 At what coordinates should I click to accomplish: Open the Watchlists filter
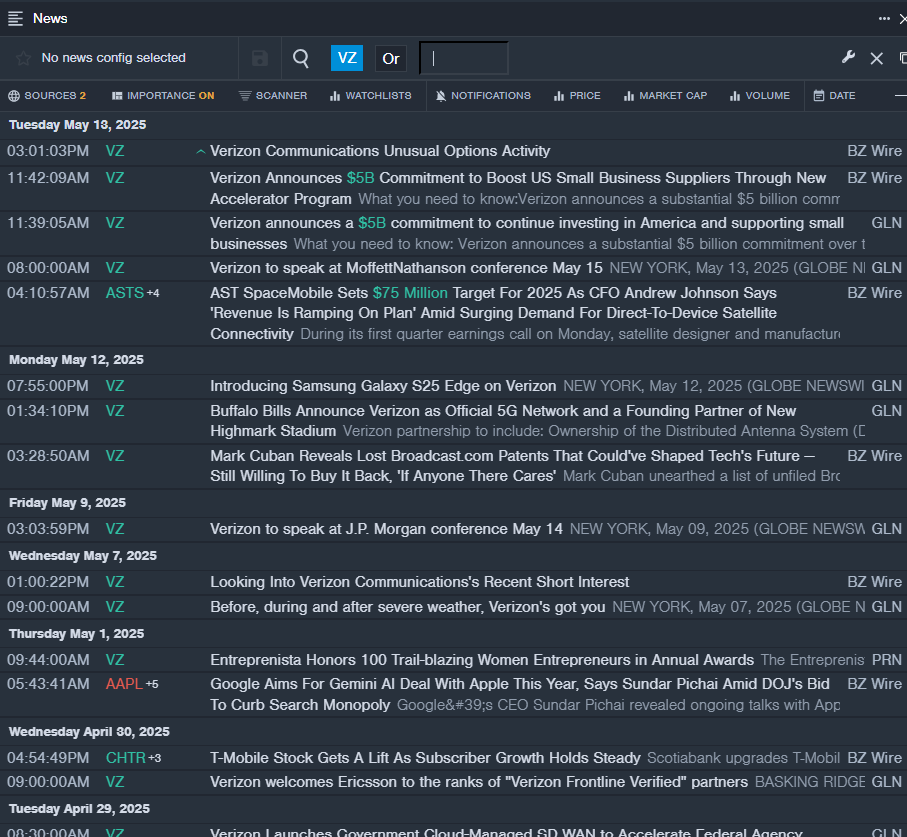(x=371, y=95)
